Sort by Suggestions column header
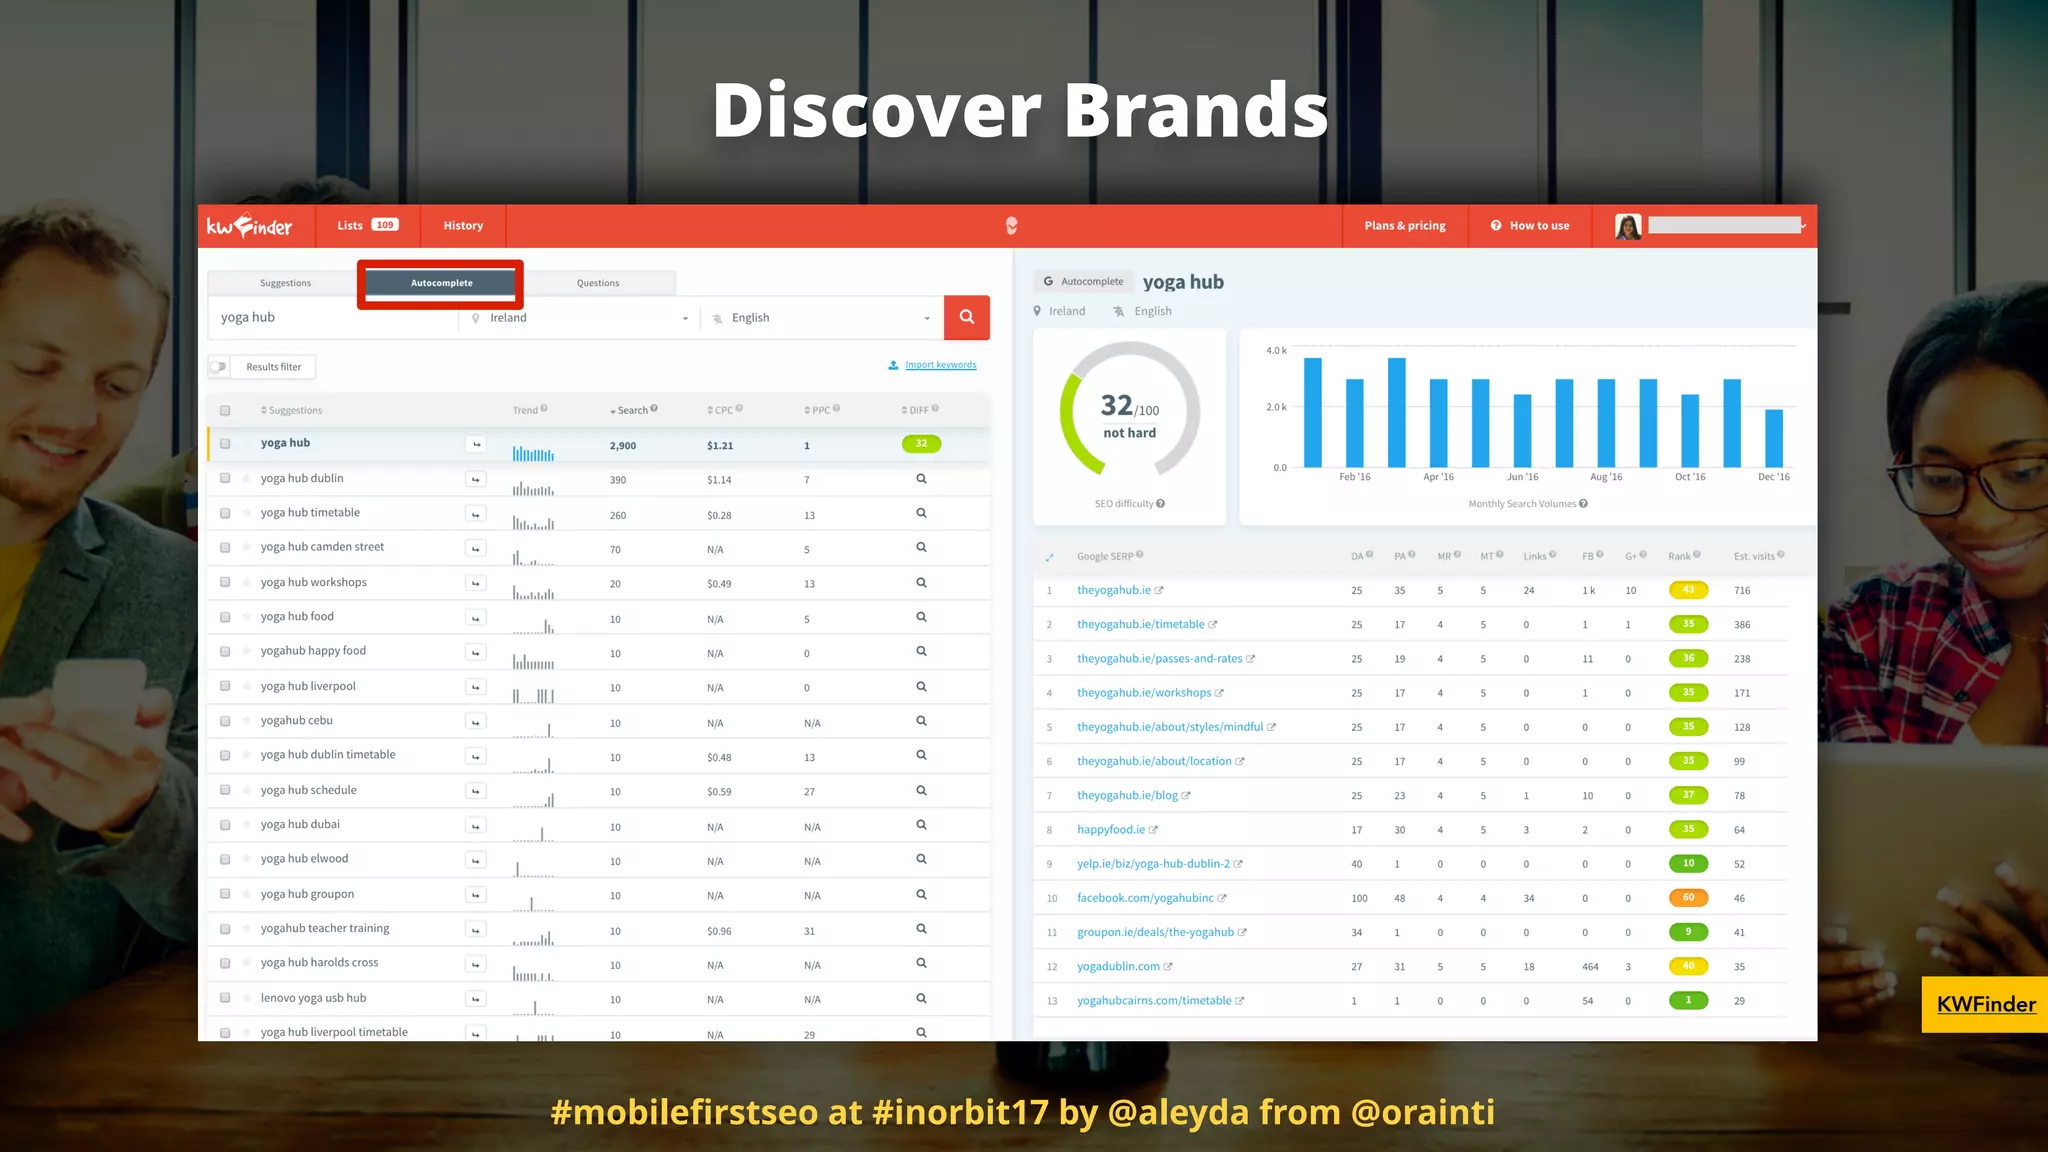Image resolution: width=2048 pixels, height=1152 pixels. coord(291,411)
